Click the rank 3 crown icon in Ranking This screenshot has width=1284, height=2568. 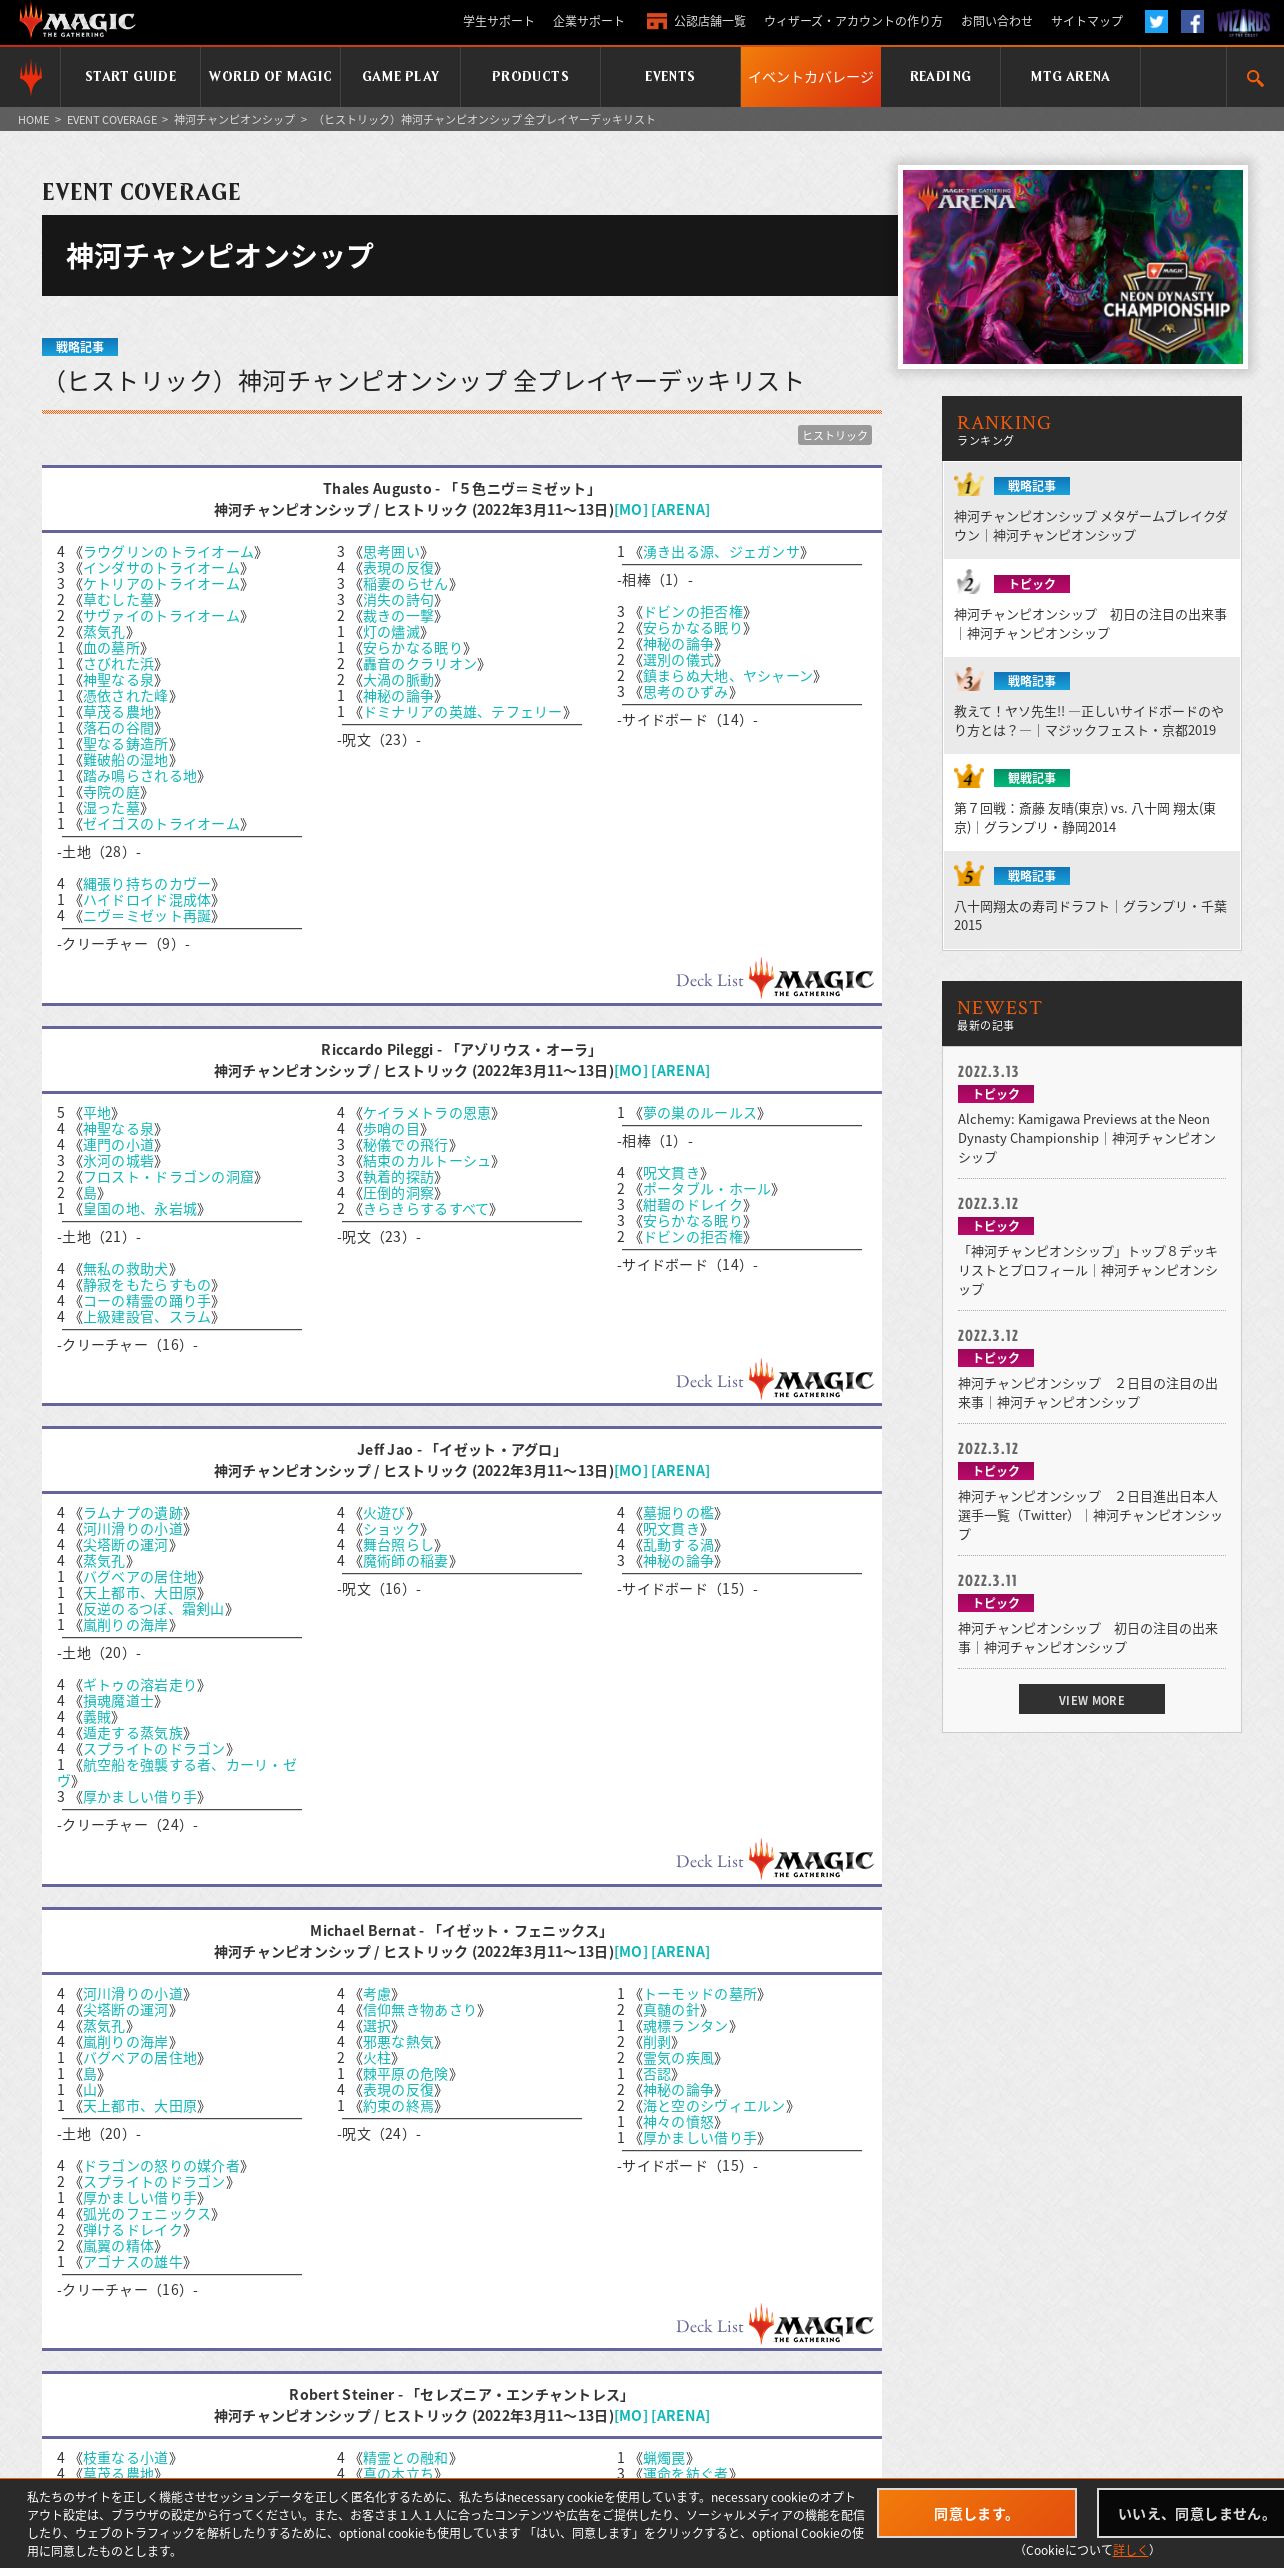click(x=968, y=680)
